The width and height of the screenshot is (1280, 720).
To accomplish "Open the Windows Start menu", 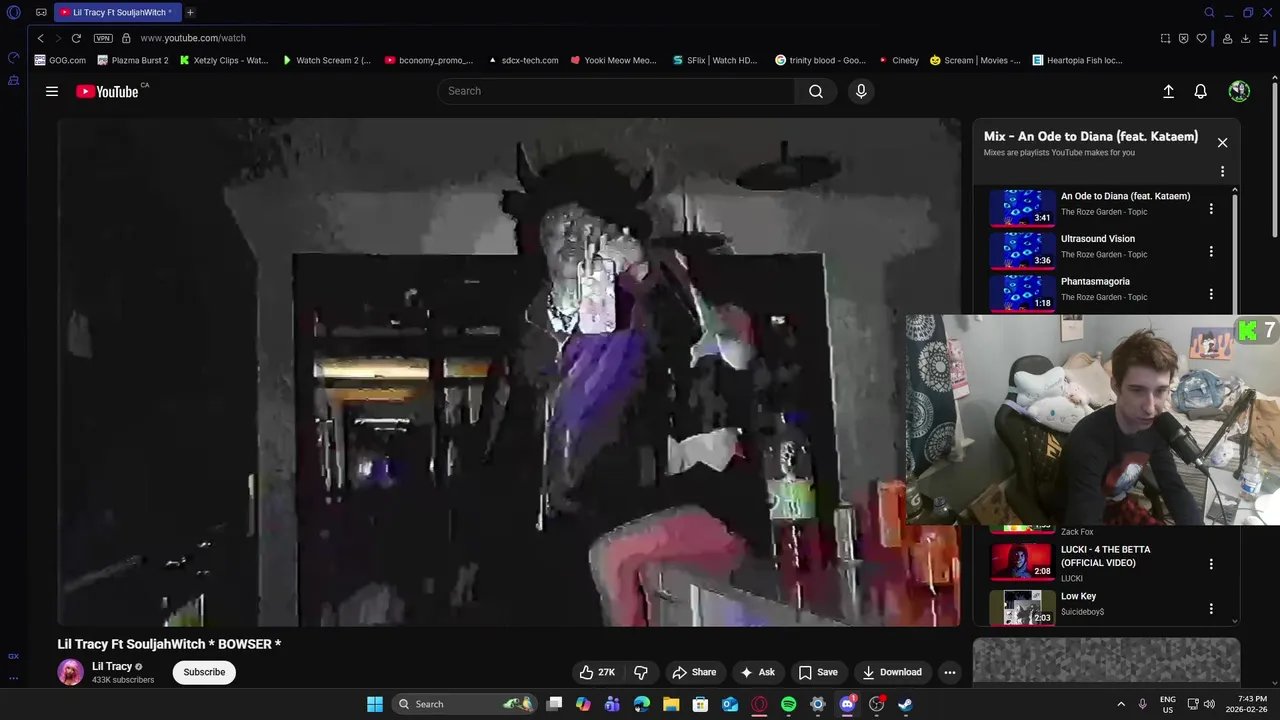I will (x=374, y=704).
